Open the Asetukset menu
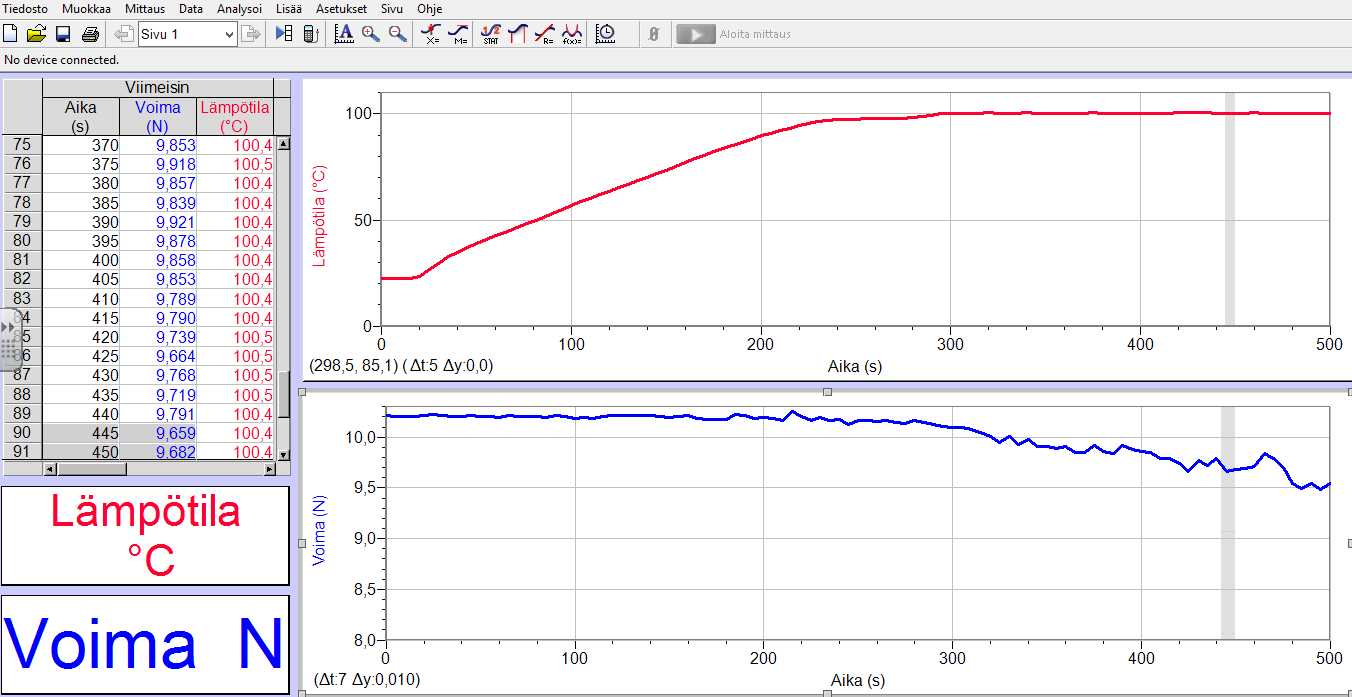Viewport: 1352px width, 697px height. [341, 8]
